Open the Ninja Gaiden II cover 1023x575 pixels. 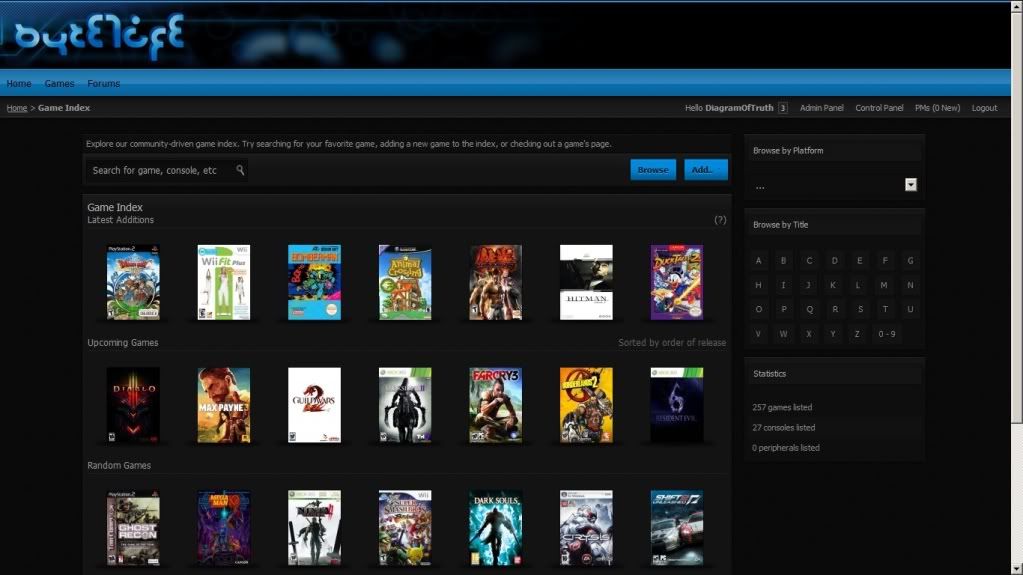(314, 528)
